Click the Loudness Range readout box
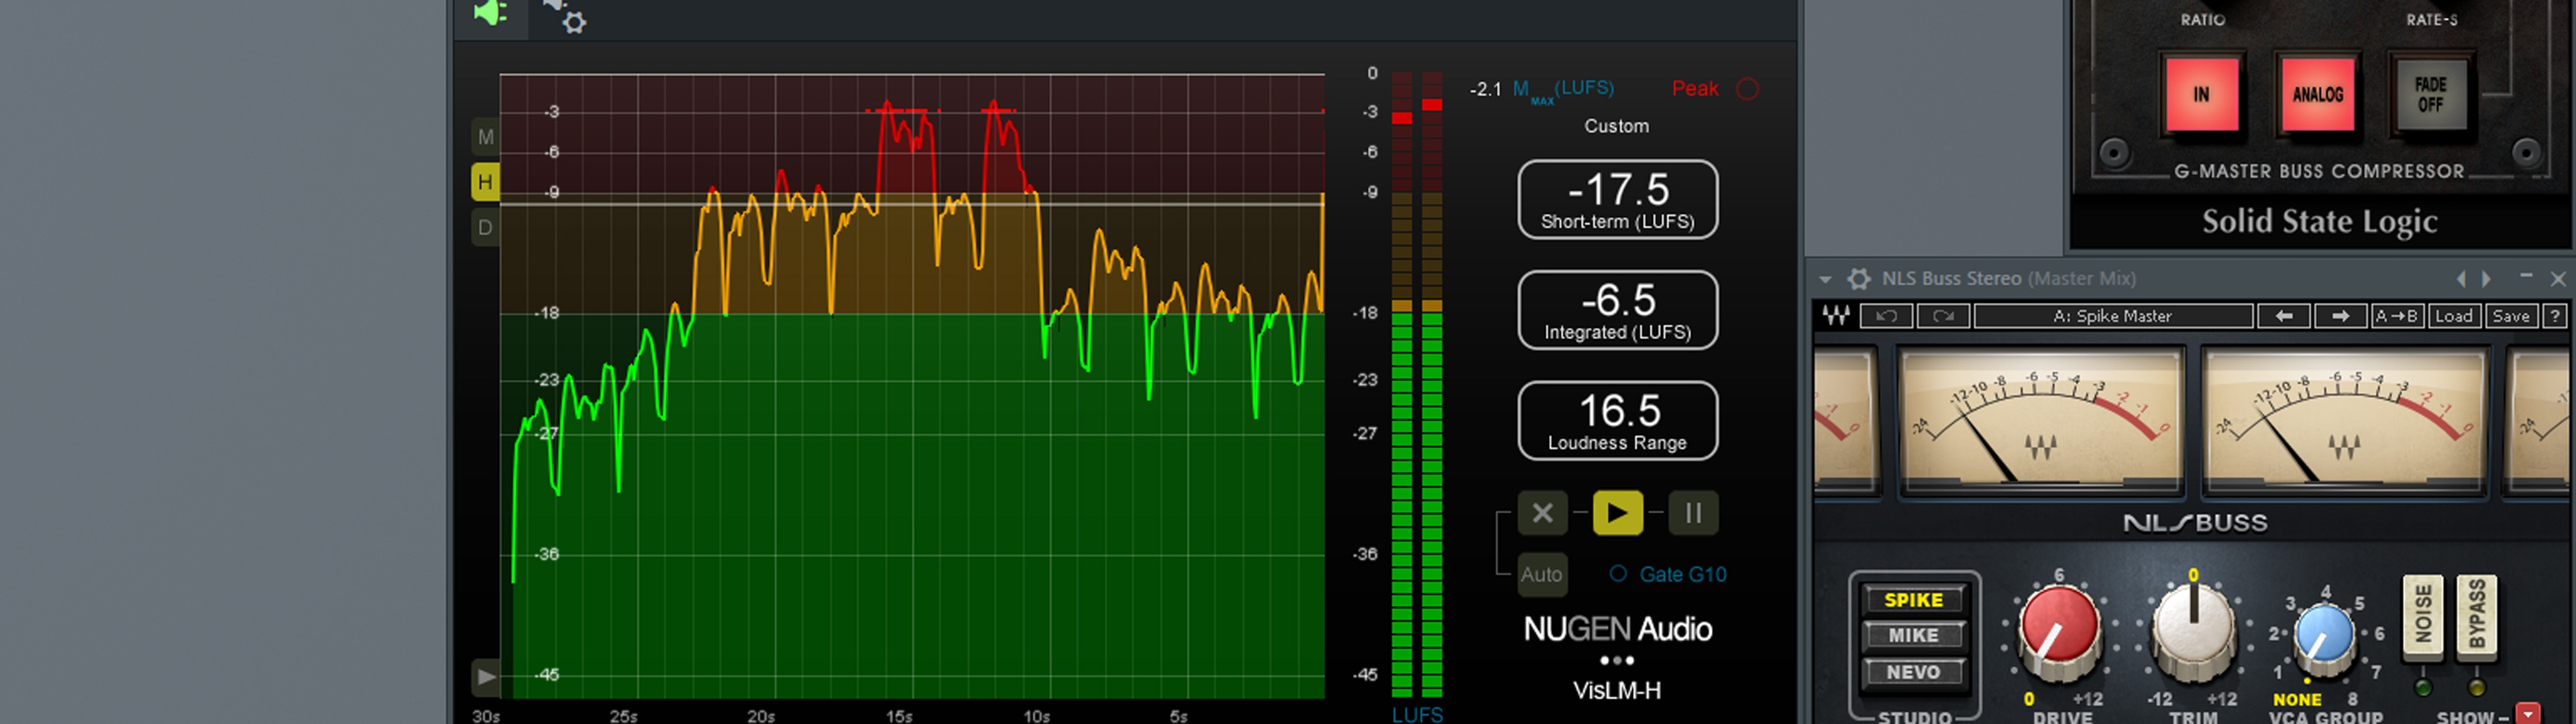Image resolution: width=2576 pixels, height=724 pixels. [1617, 421]
